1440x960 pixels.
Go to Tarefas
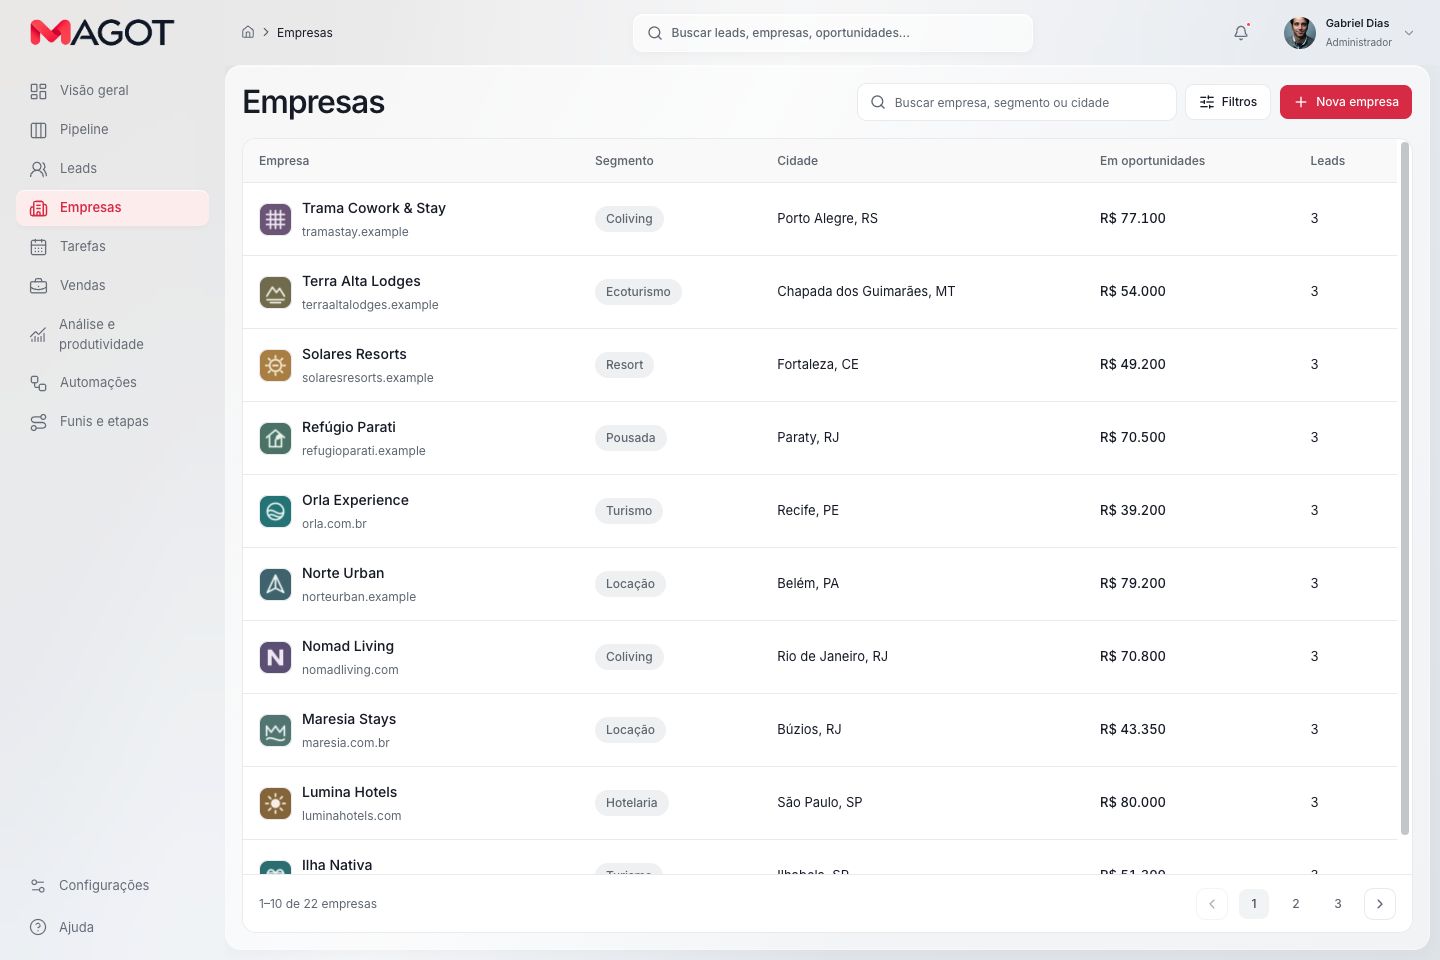pyautogui.click(x=112, y=247)
